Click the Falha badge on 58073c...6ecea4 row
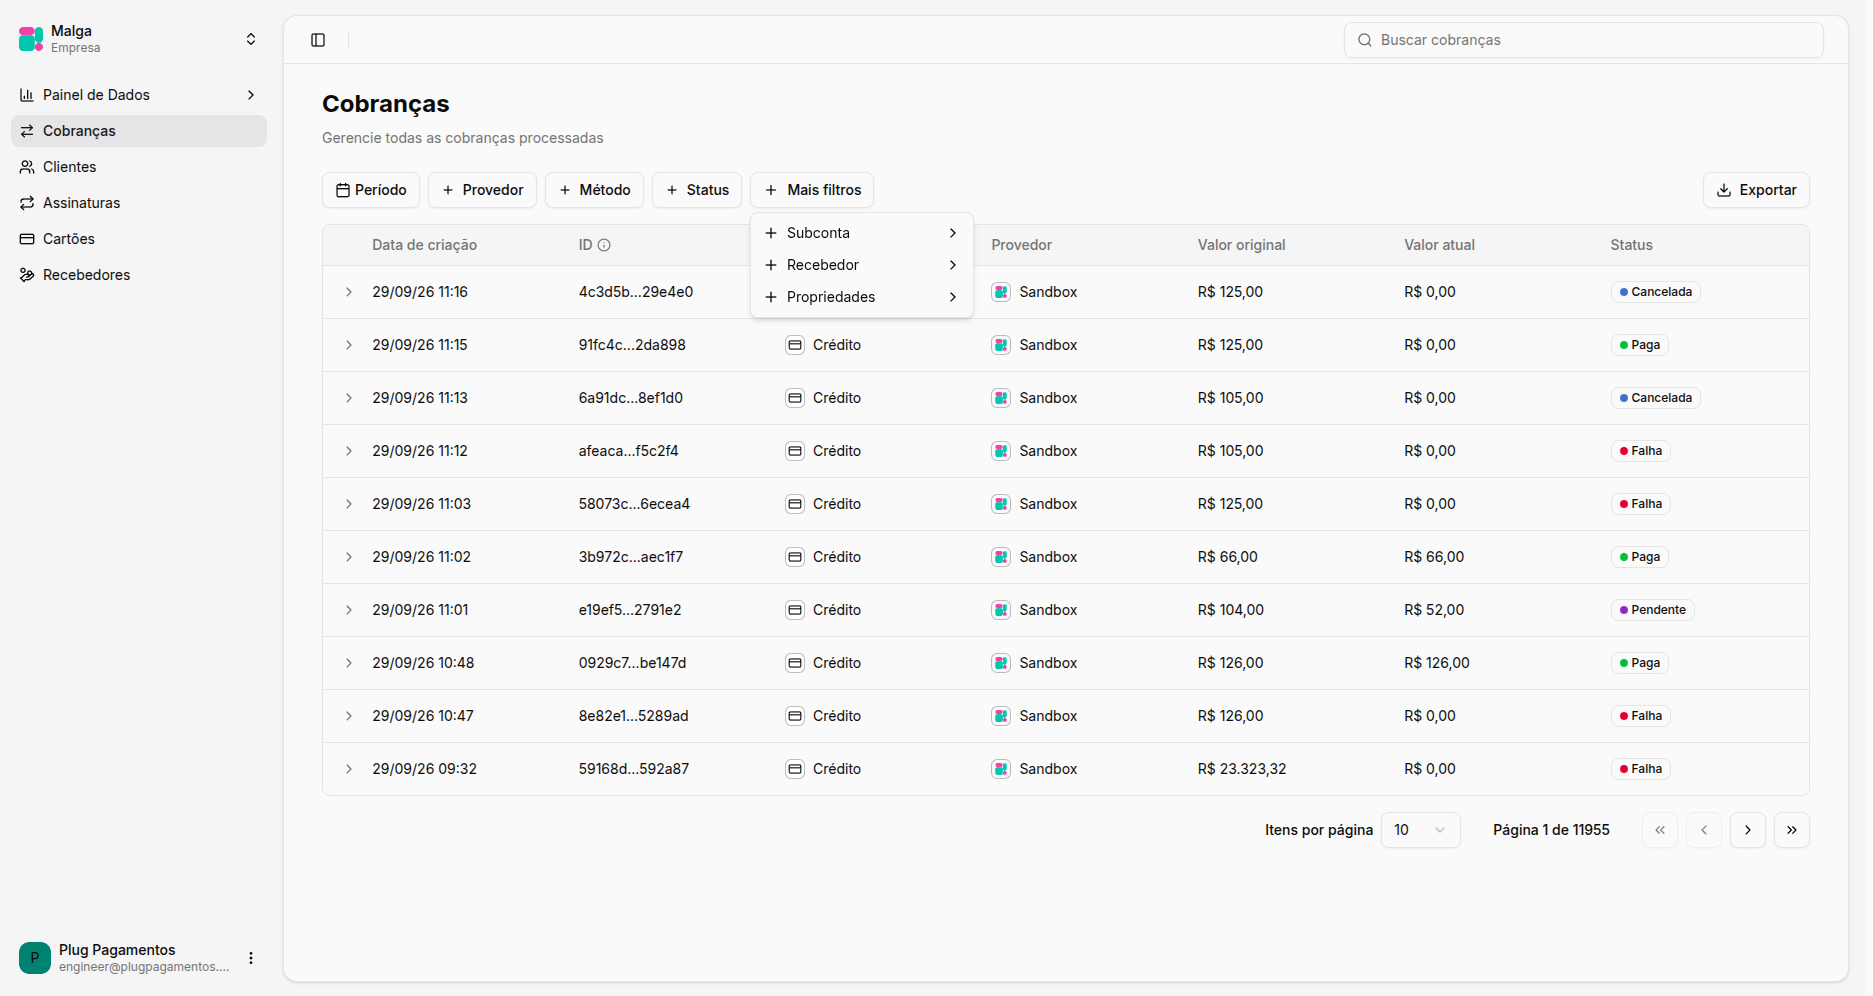 click(x=1641, y=504)
